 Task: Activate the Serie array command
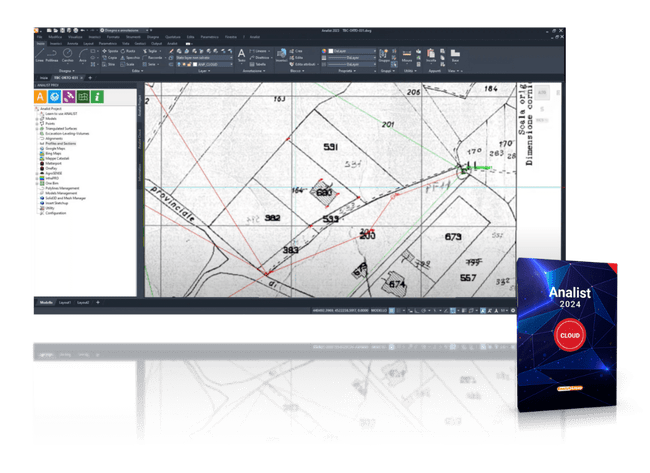click(150, 64)
